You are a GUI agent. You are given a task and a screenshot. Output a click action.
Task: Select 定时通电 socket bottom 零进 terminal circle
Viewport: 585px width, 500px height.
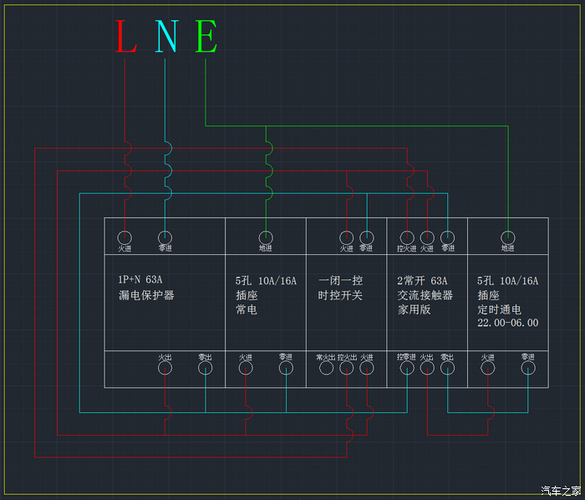[528, 368]
